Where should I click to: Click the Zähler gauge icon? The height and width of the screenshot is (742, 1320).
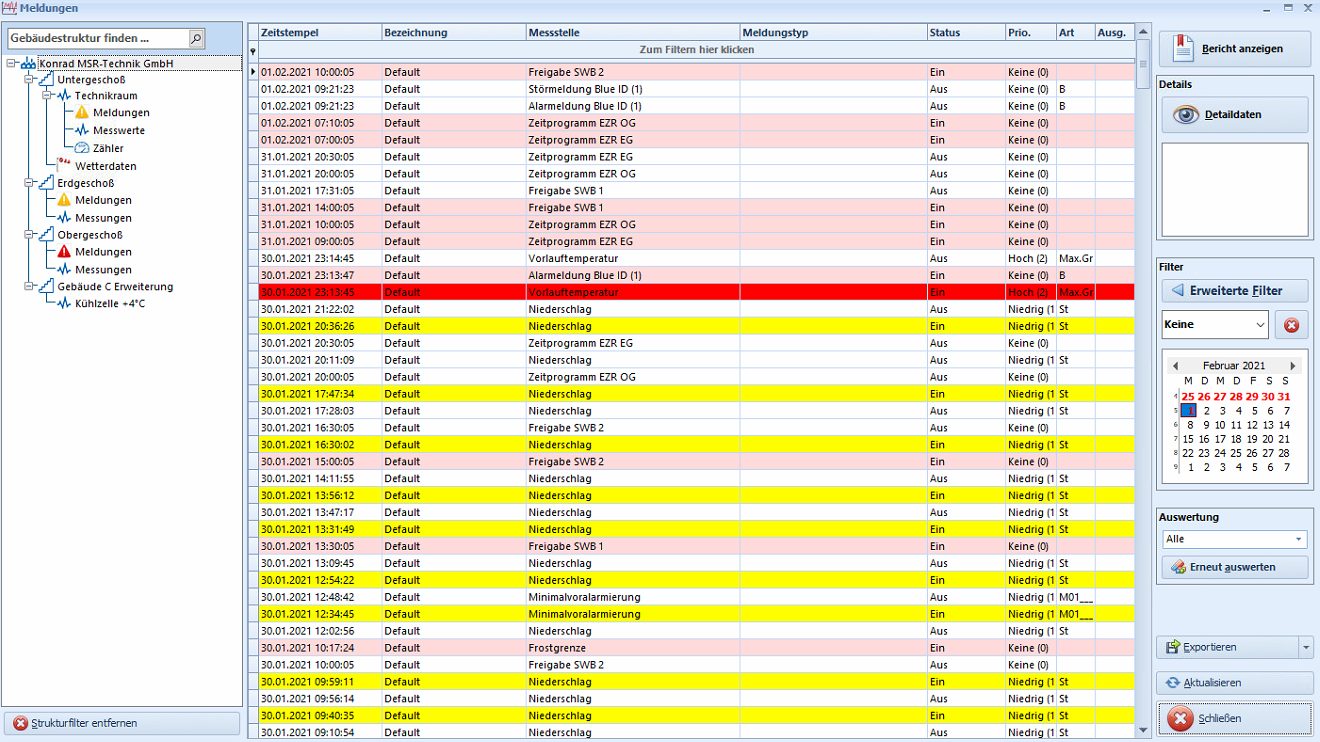pos(82,148)
